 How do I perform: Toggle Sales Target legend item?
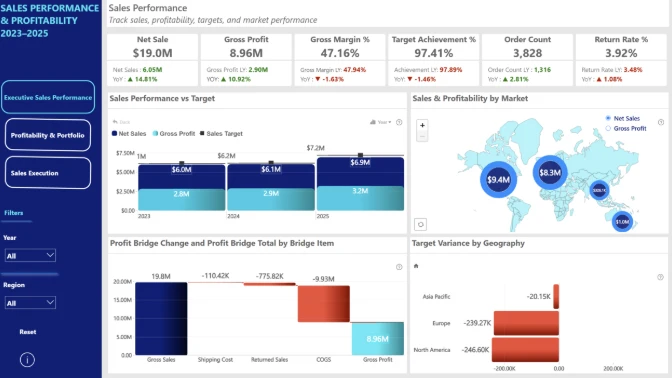pos(222,134)
